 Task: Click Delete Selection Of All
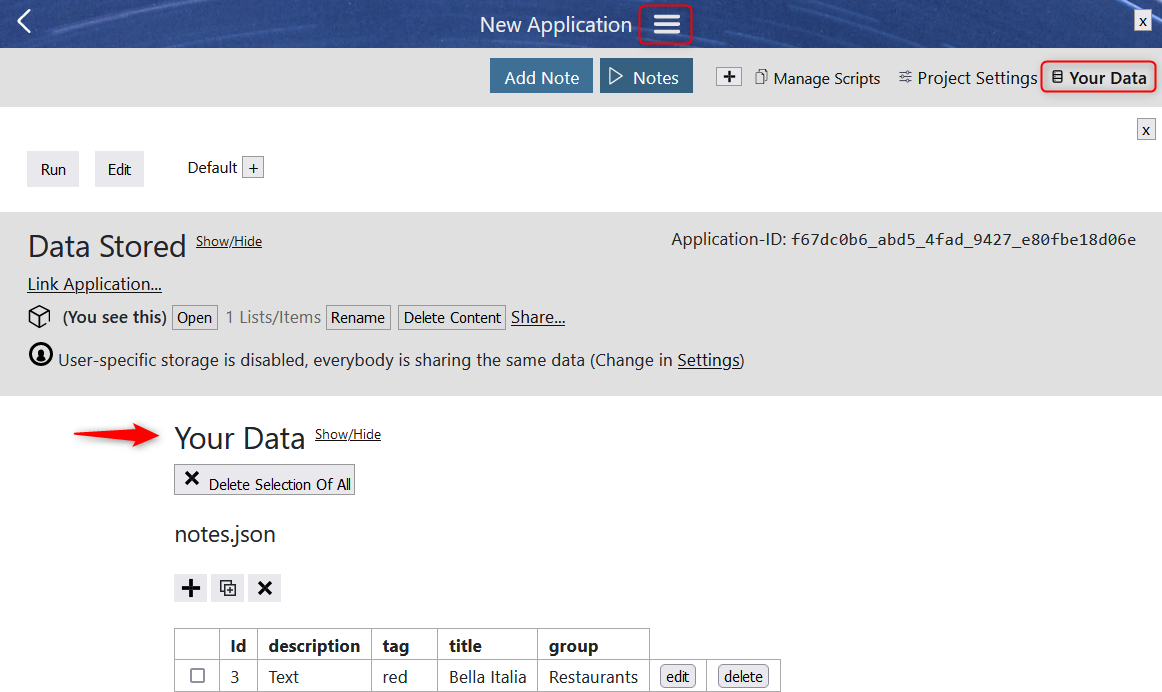(264, 480)
